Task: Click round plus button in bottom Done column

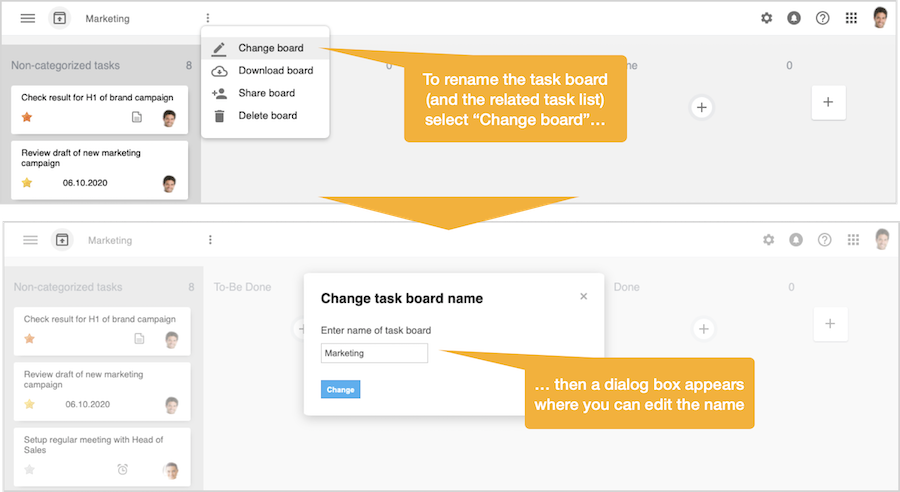Action: pyautogui.click(x=704, y=329)
